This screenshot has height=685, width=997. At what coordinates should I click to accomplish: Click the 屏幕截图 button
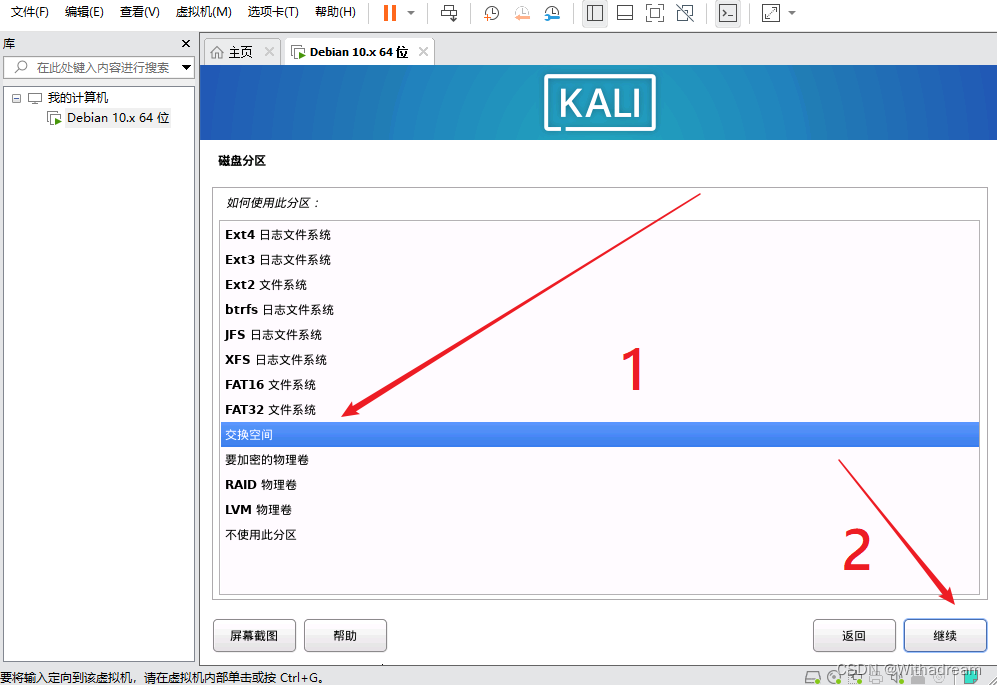[254, 635]
